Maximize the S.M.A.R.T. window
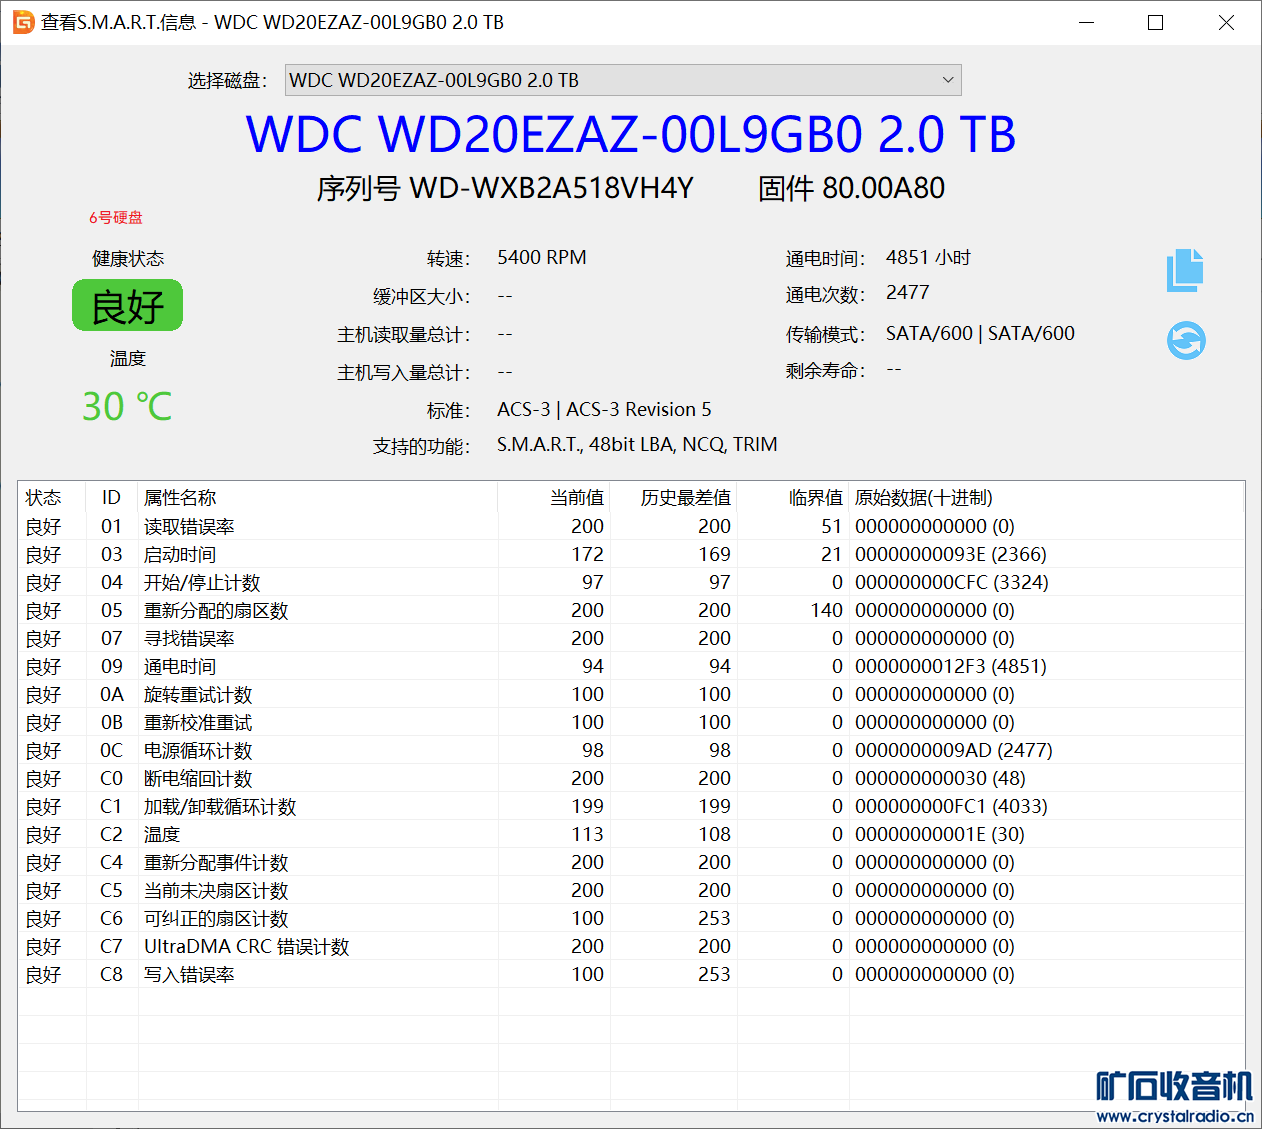Viewport: 1262px width, 1129px height. click(x=1156, y=22)
